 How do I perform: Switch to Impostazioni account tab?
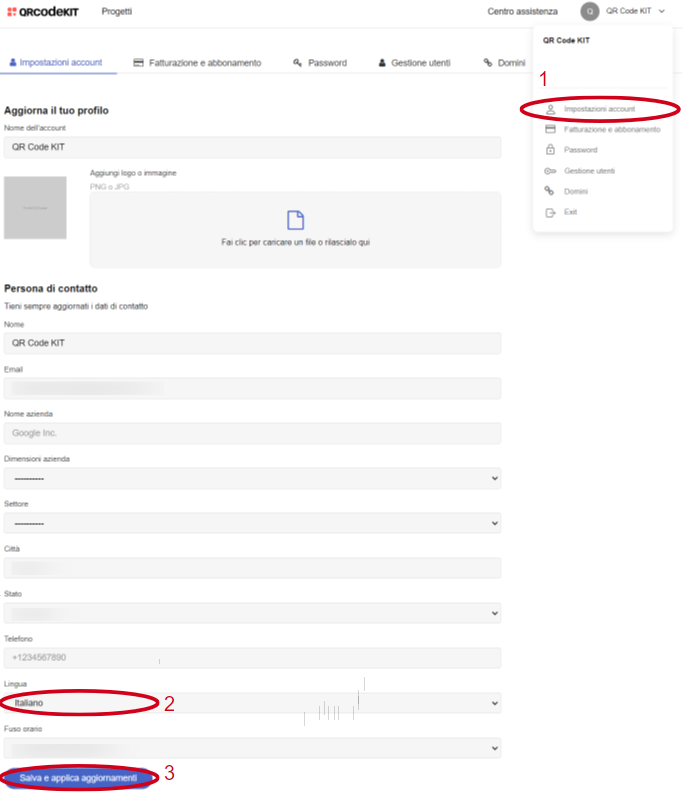coord(56,62)
